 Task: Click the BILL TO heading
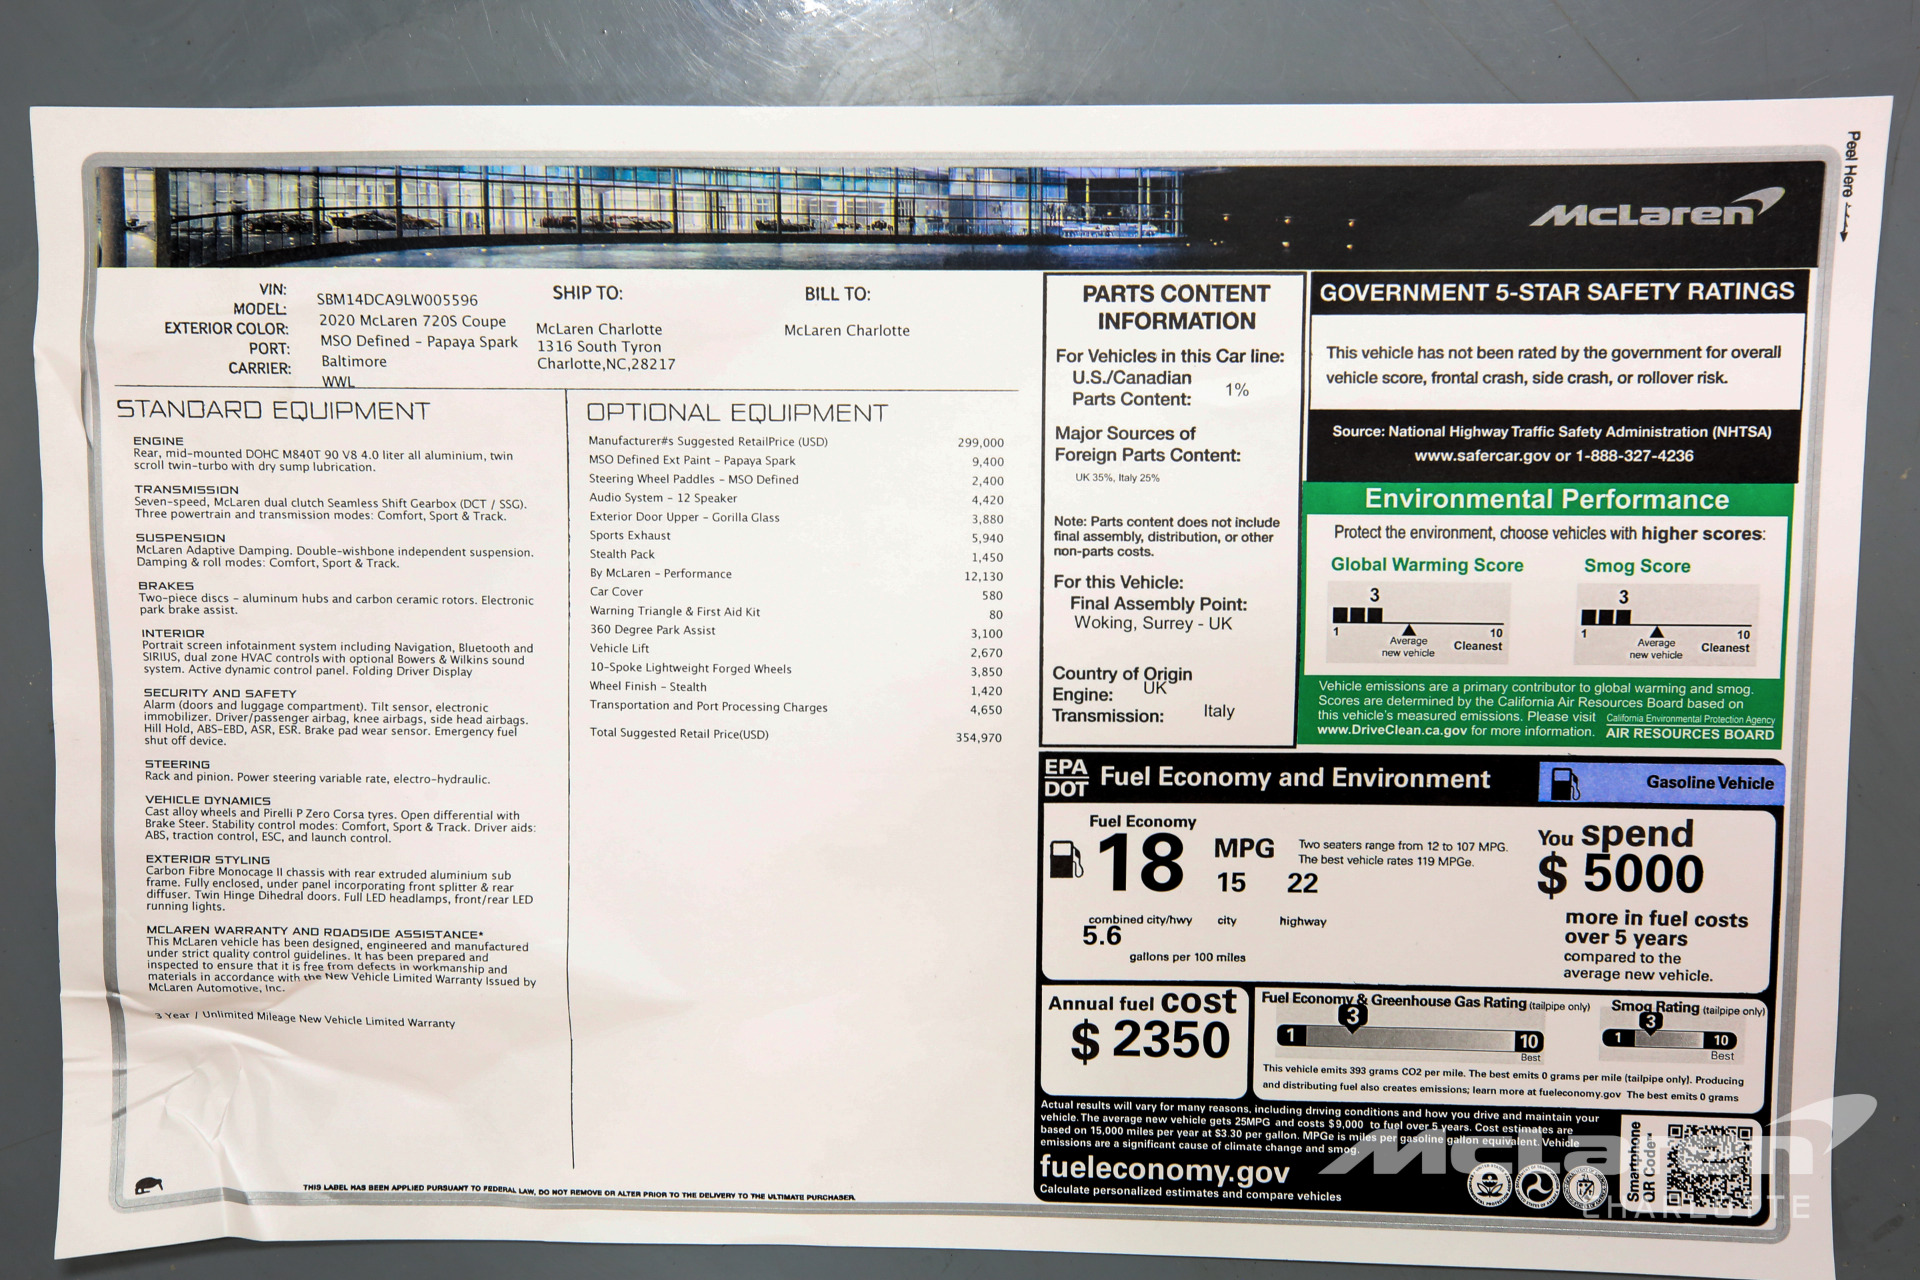click(837, 294)
